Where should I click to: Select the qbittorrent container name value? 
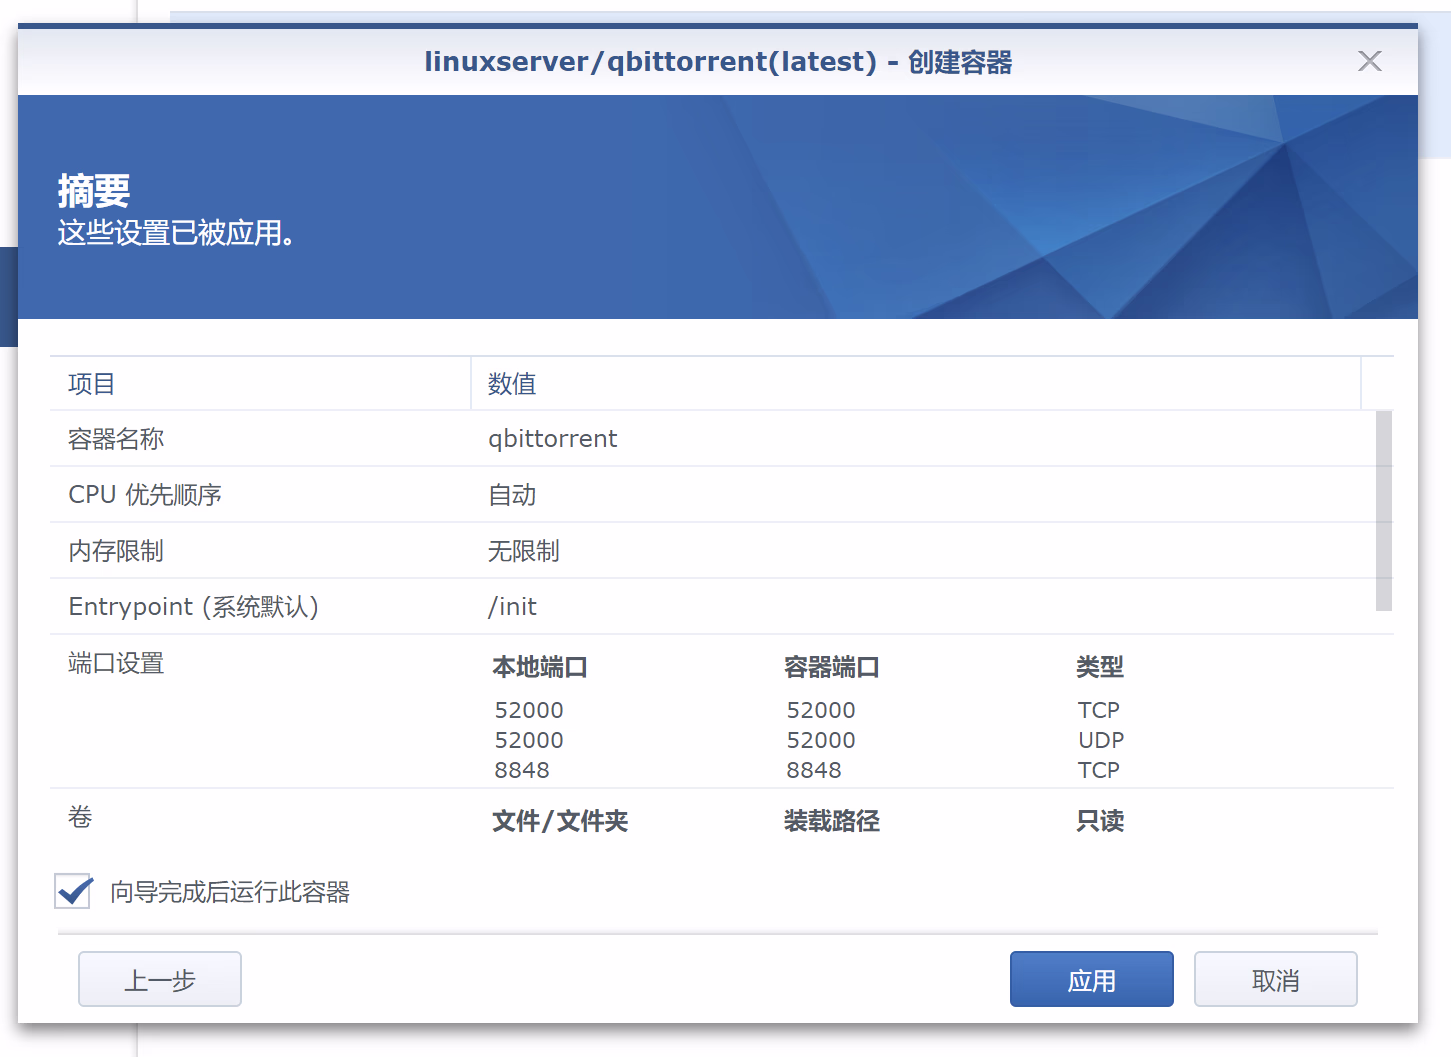[x=552, y=439]
